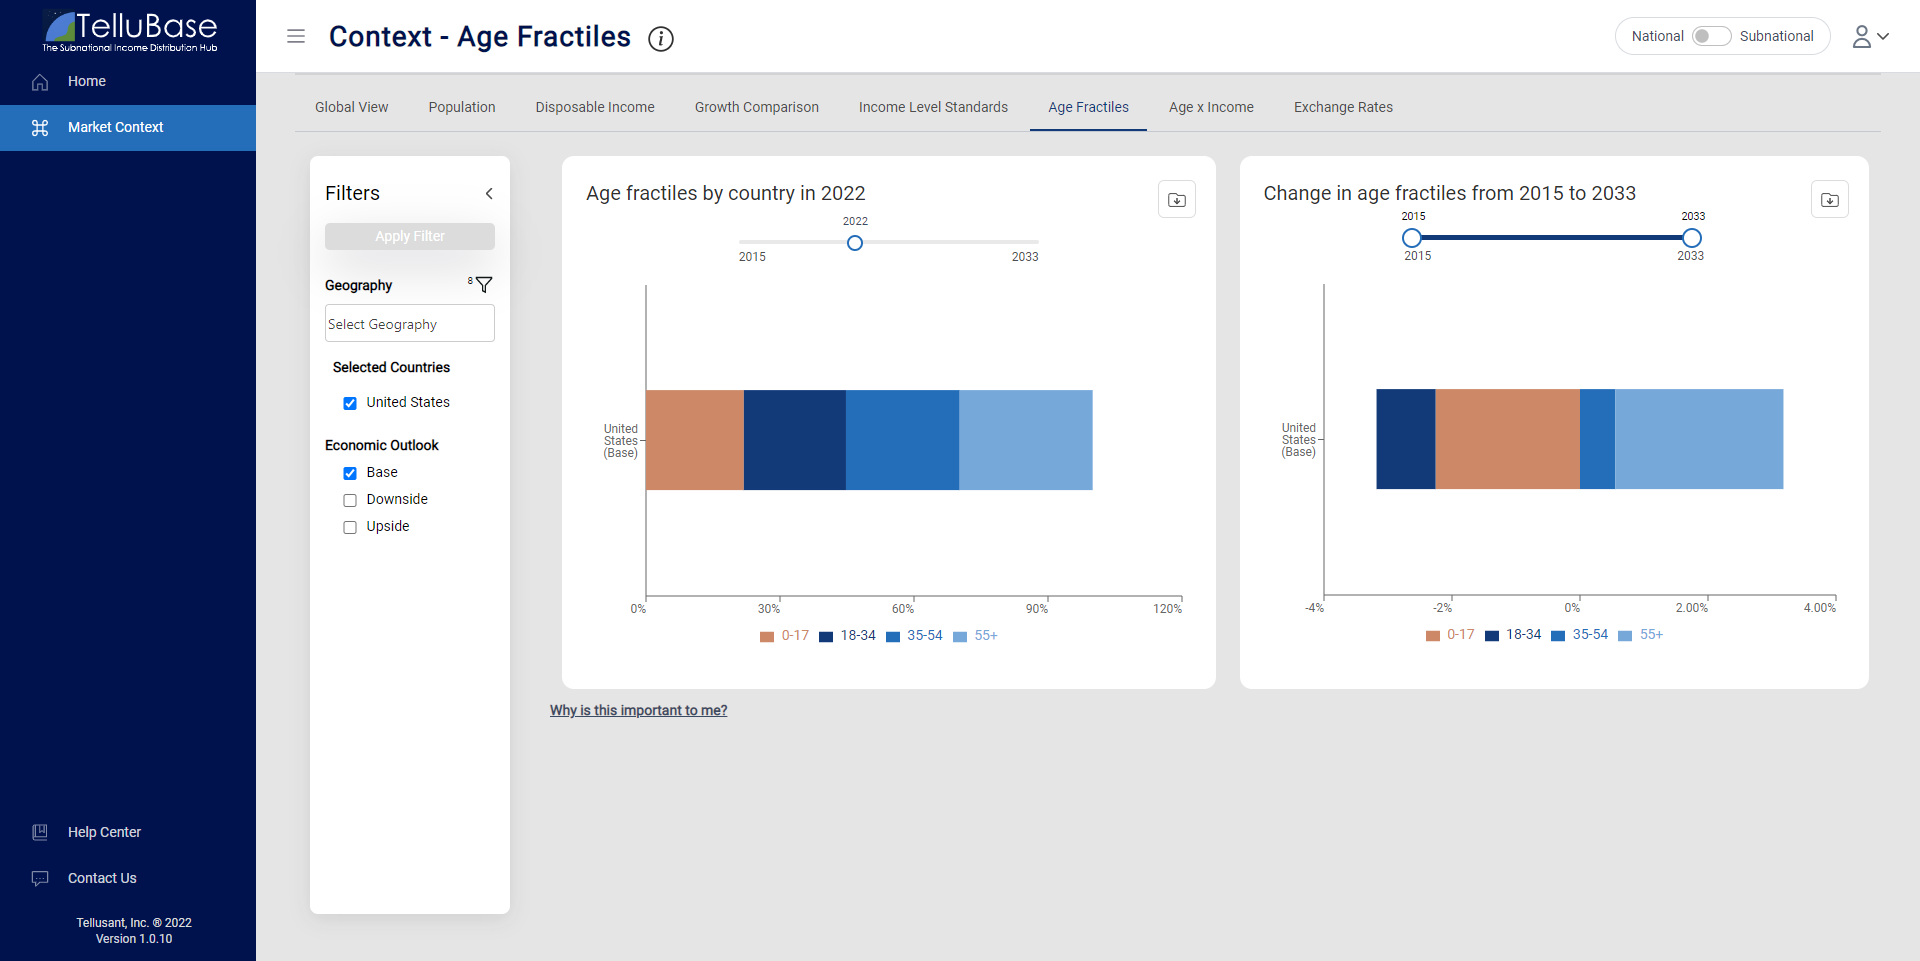Expand the user account dropdown arrow
This screenshot has width=1920, height=961.
1883,36
